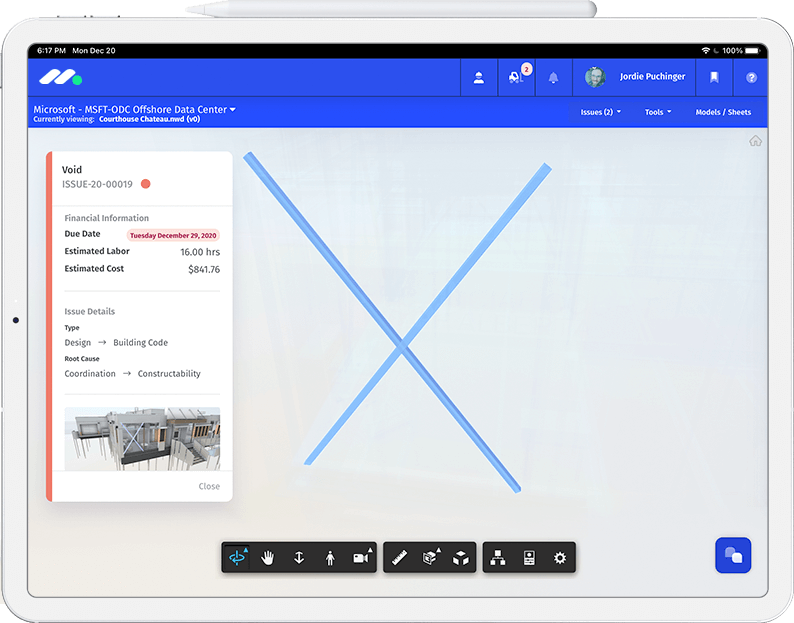Open the chat bubbles button
The width and height of the screenshot is (794, 623).
tap(733, 555)
